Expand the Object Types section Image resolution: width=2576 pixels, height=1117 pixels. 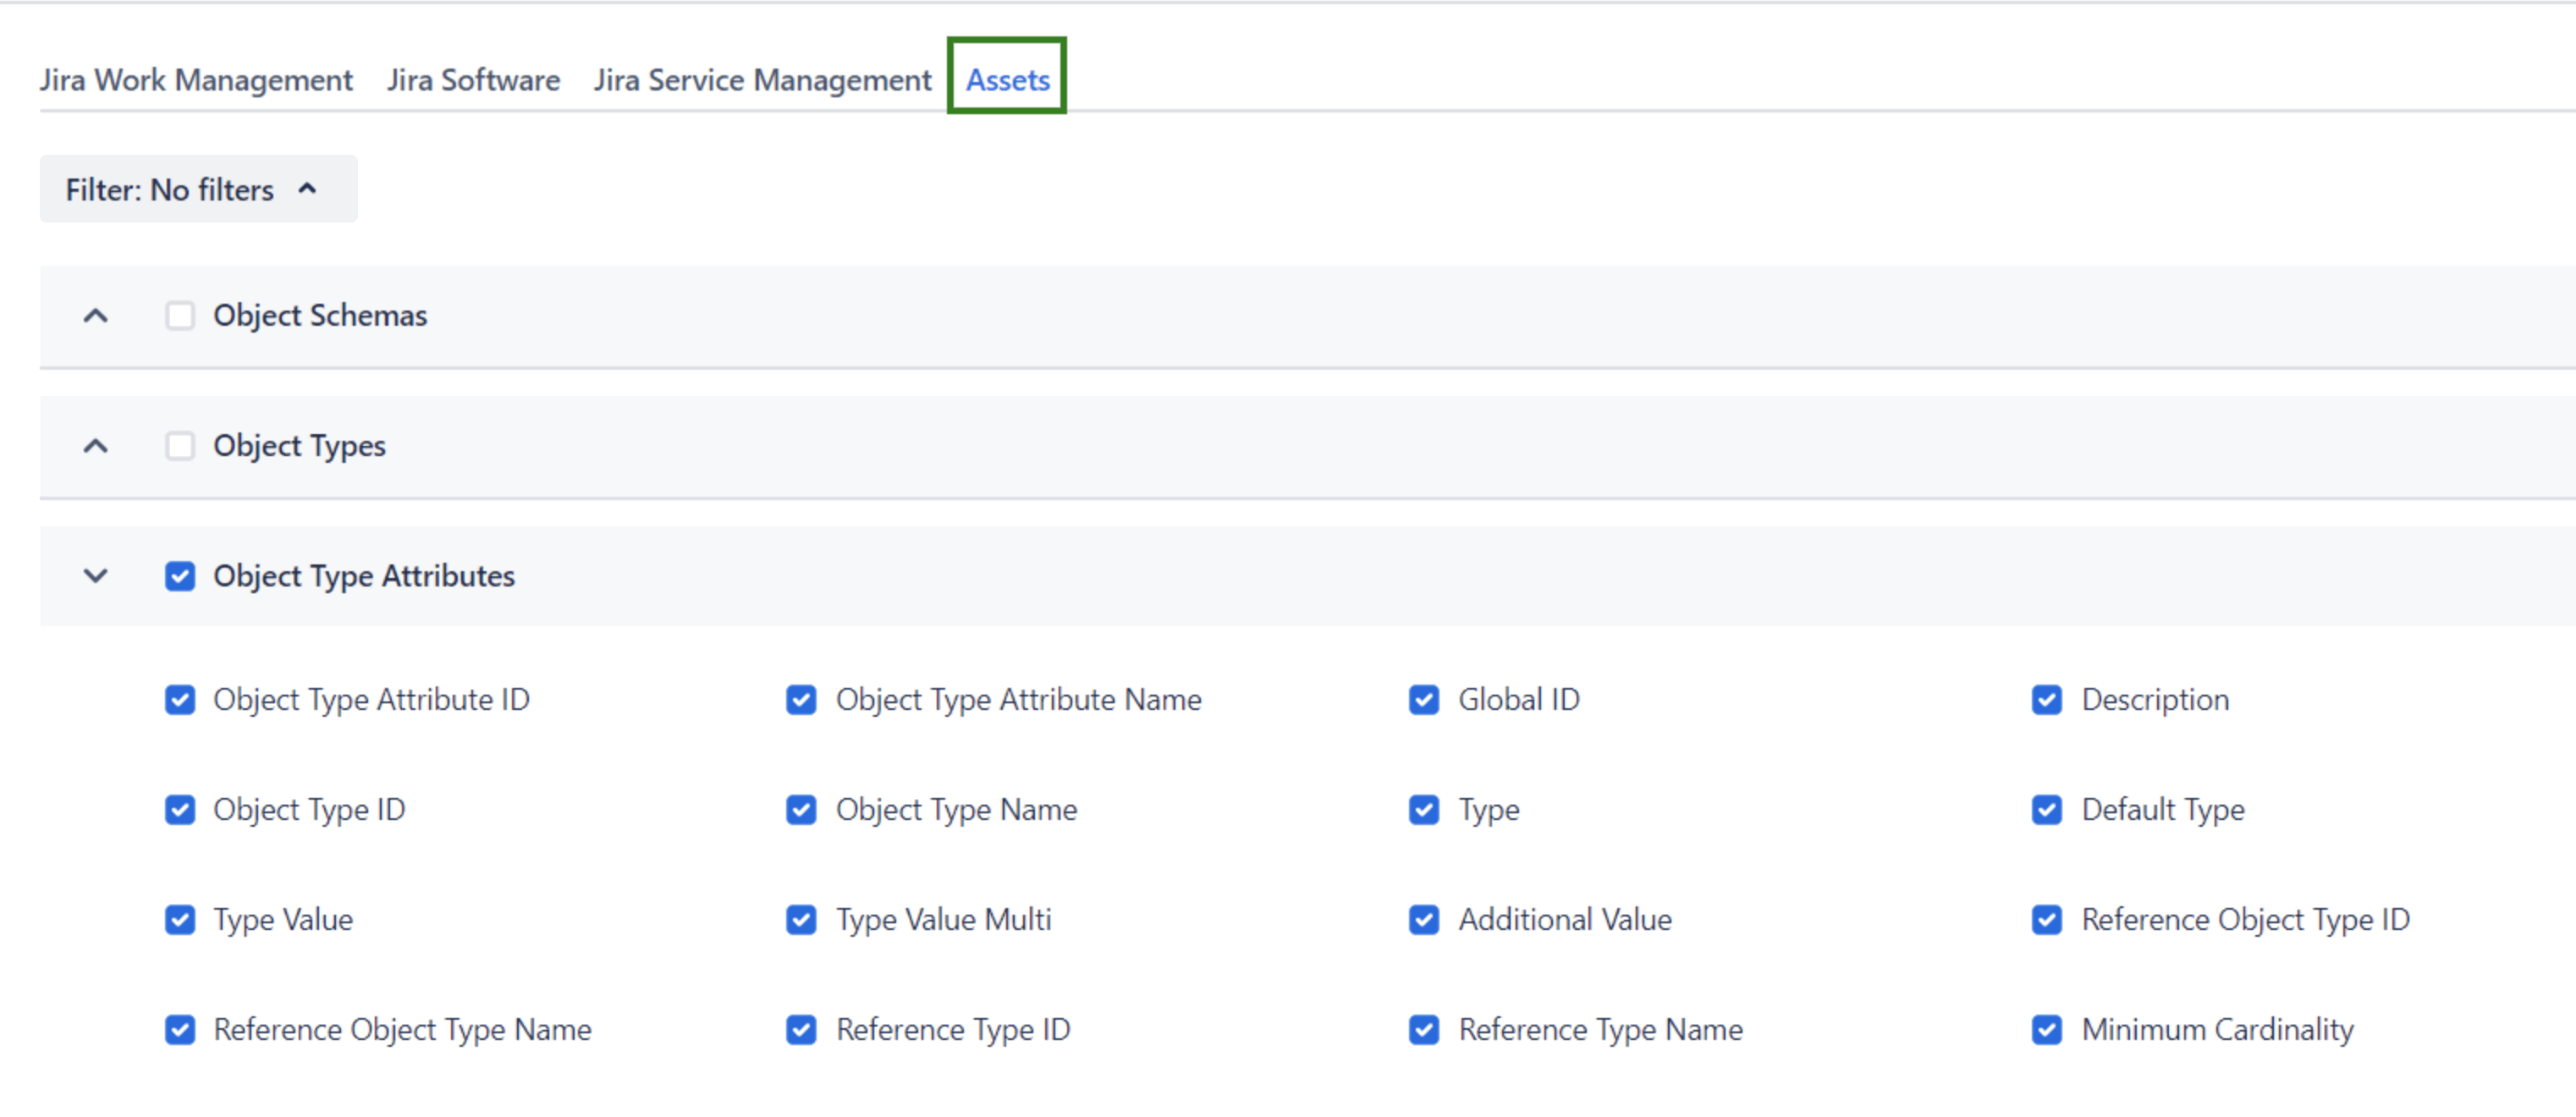pyautogui.click(x=96, y=446)
